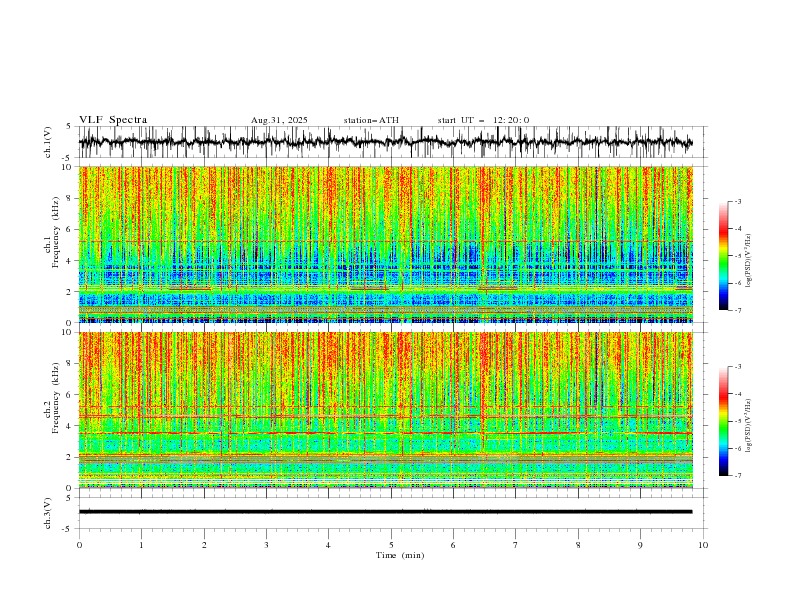792x612 pixels.
Task: Click the 'ch.3(V)' axis label
Action: pos(48,513)
